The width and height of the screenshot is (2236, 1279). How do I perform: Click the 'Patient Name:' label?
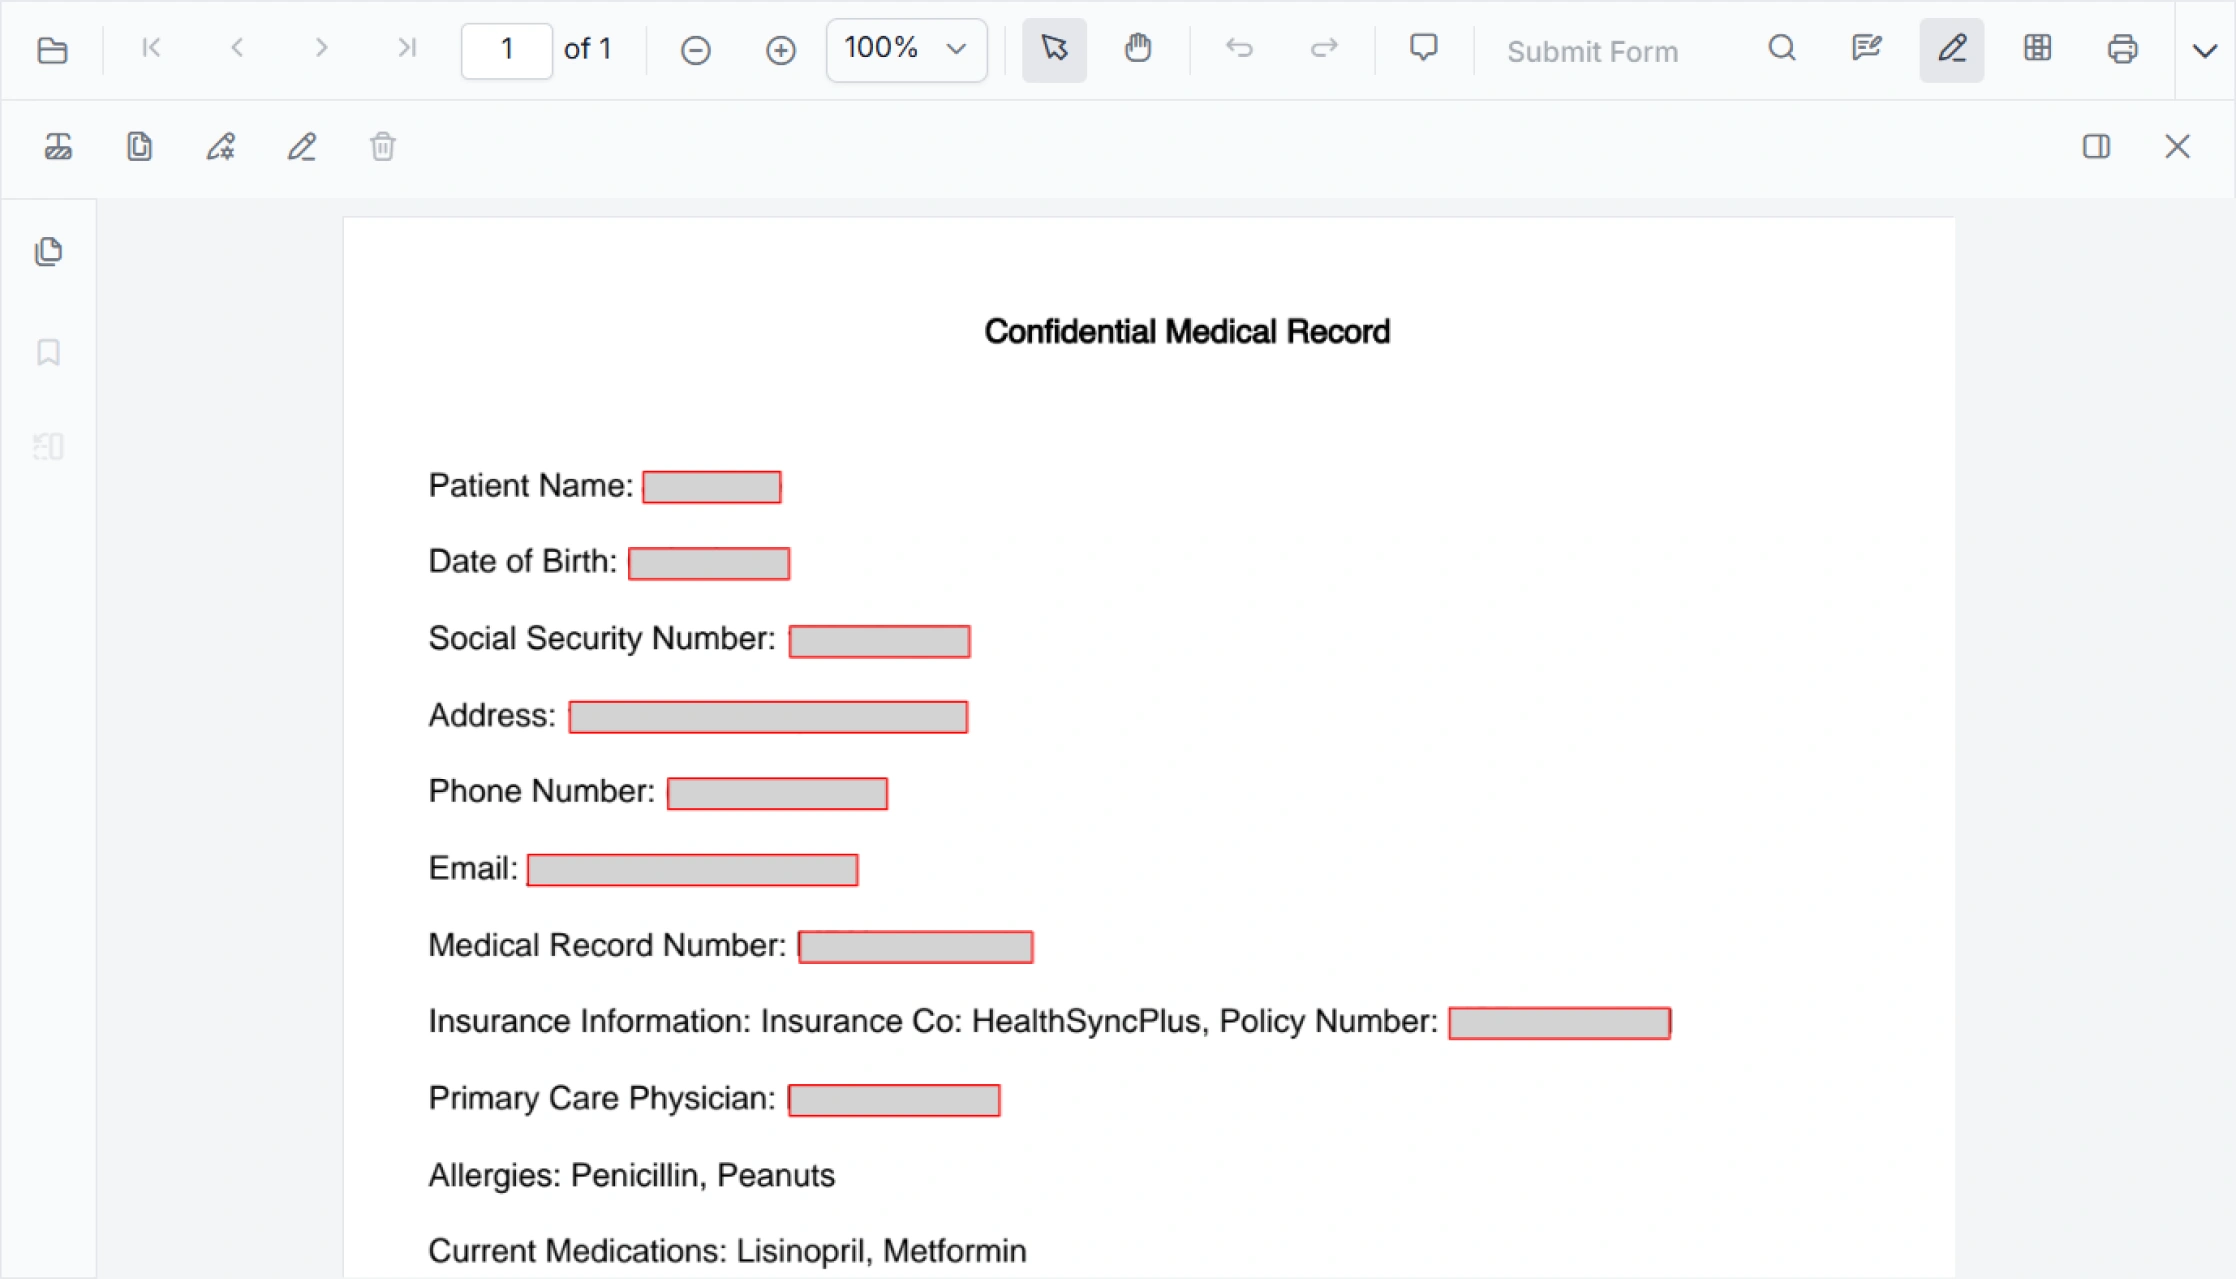click(531, 486)
